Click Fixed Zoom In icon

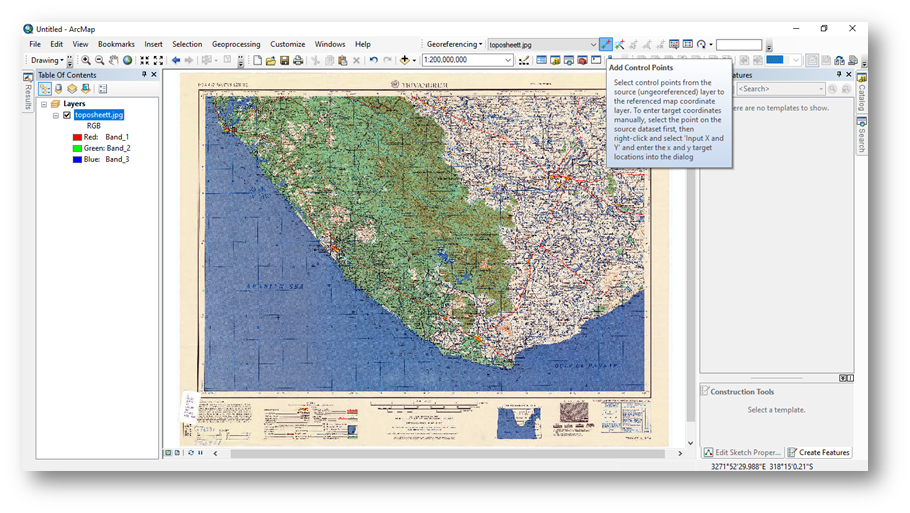pos(145,60)
